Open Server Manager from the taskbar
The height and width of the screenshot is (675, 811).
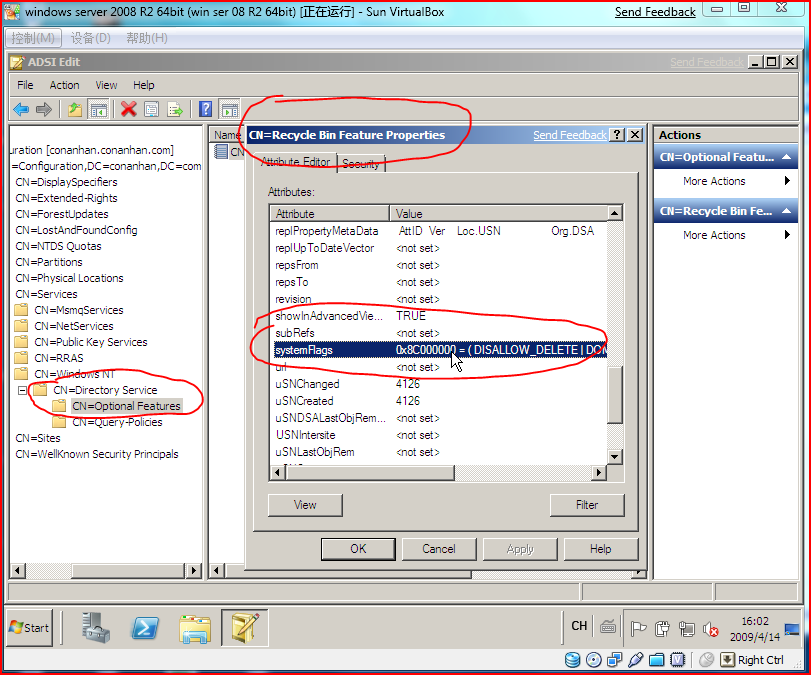(x=95, y=628)
